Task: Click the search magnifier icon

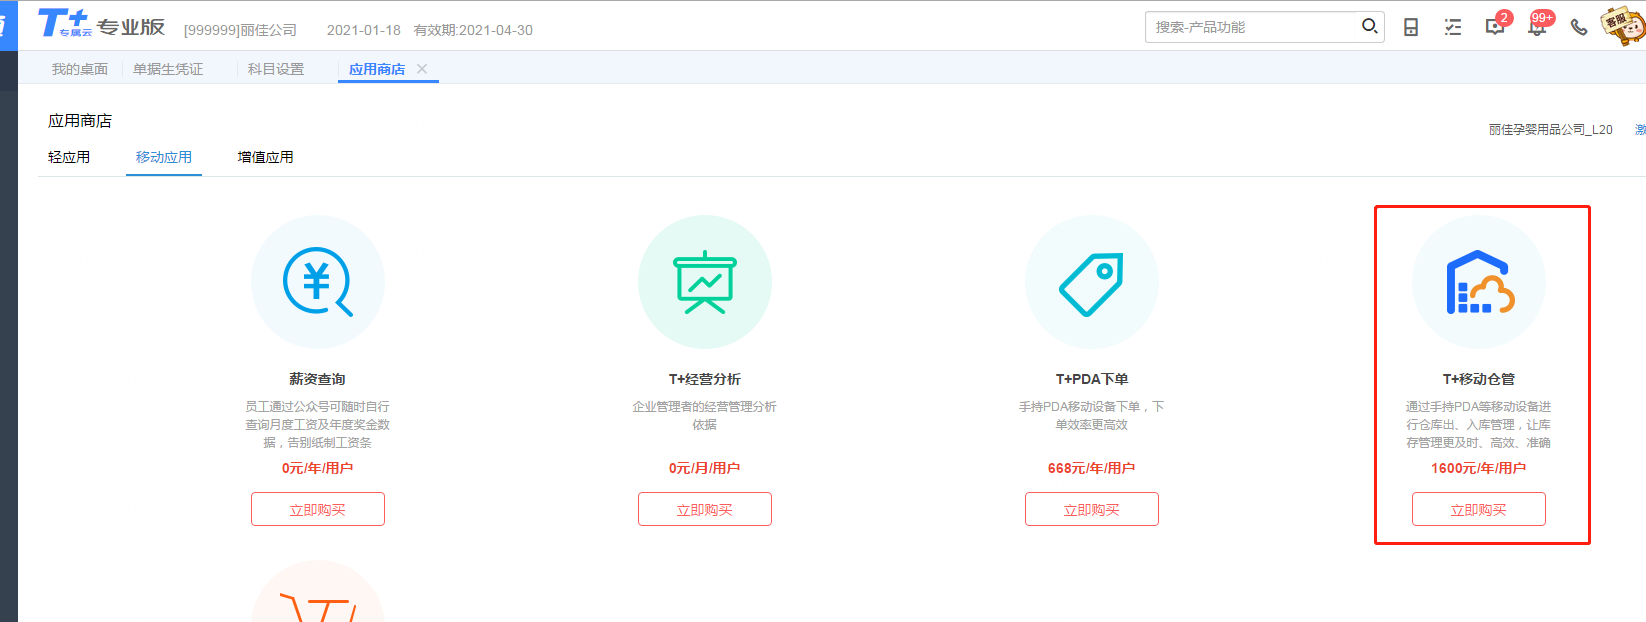Action: 1369,26
